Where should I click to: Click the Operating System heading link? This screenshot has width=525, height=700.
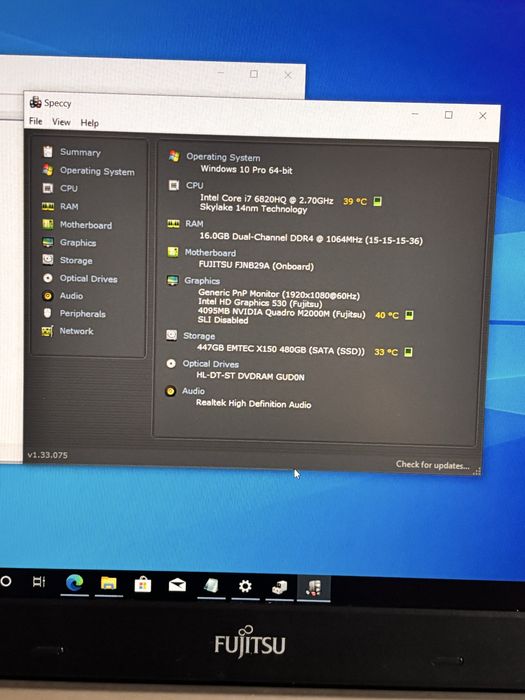coord(223,157)
